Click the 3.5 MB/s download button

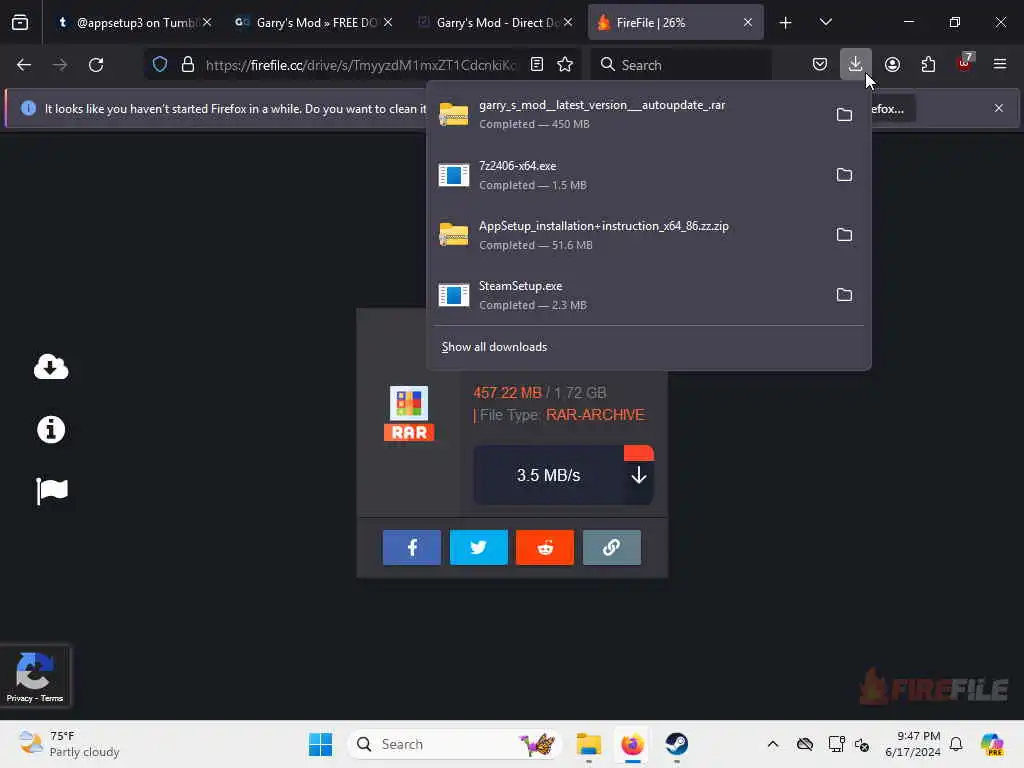coord(563,475)
